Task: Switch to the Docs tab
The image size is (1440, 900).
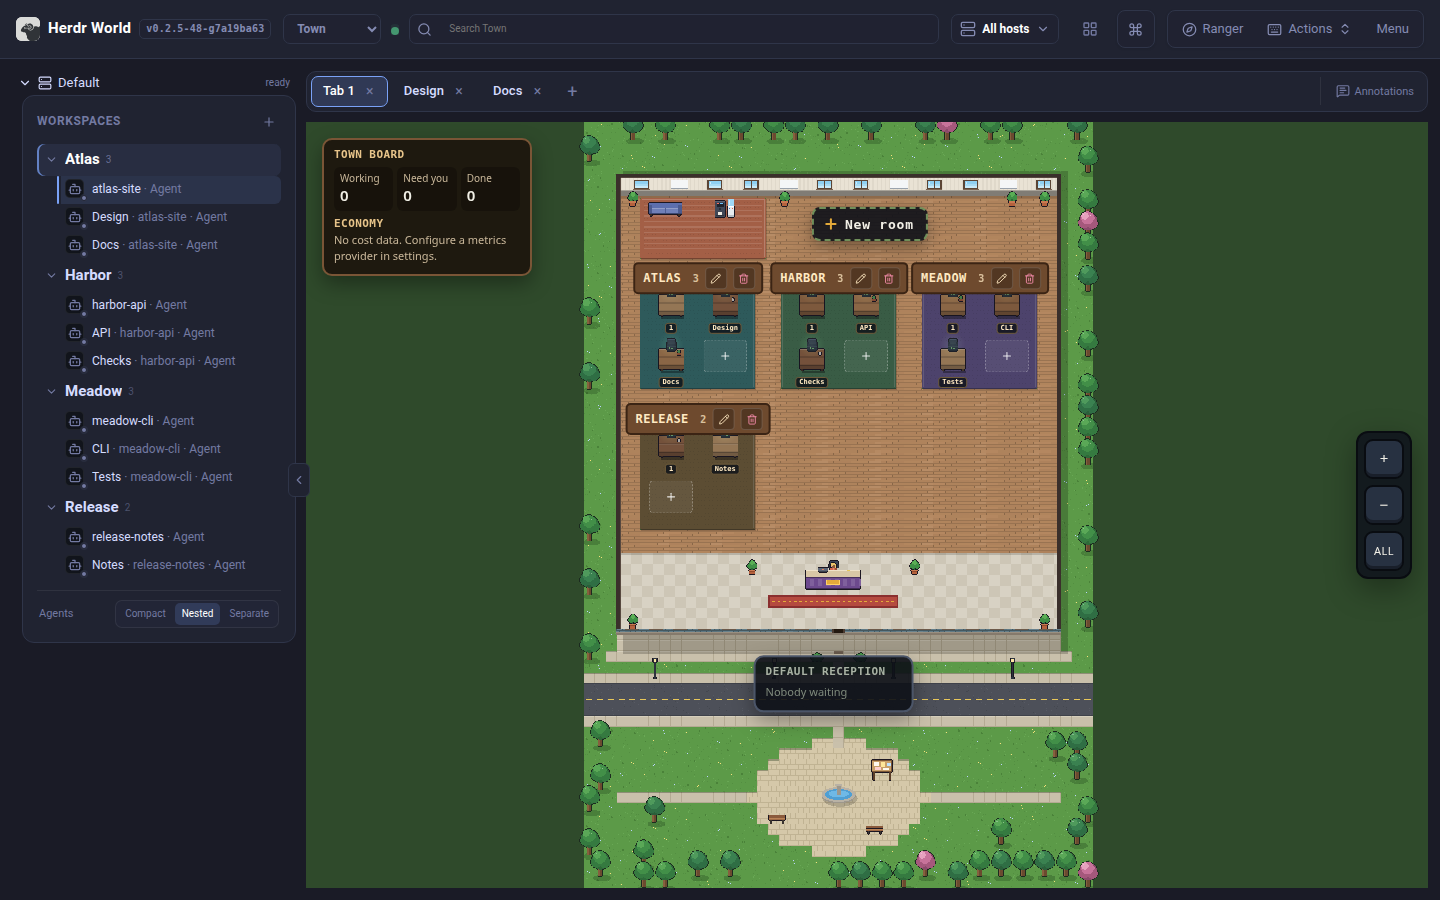Action: point(508,91)
